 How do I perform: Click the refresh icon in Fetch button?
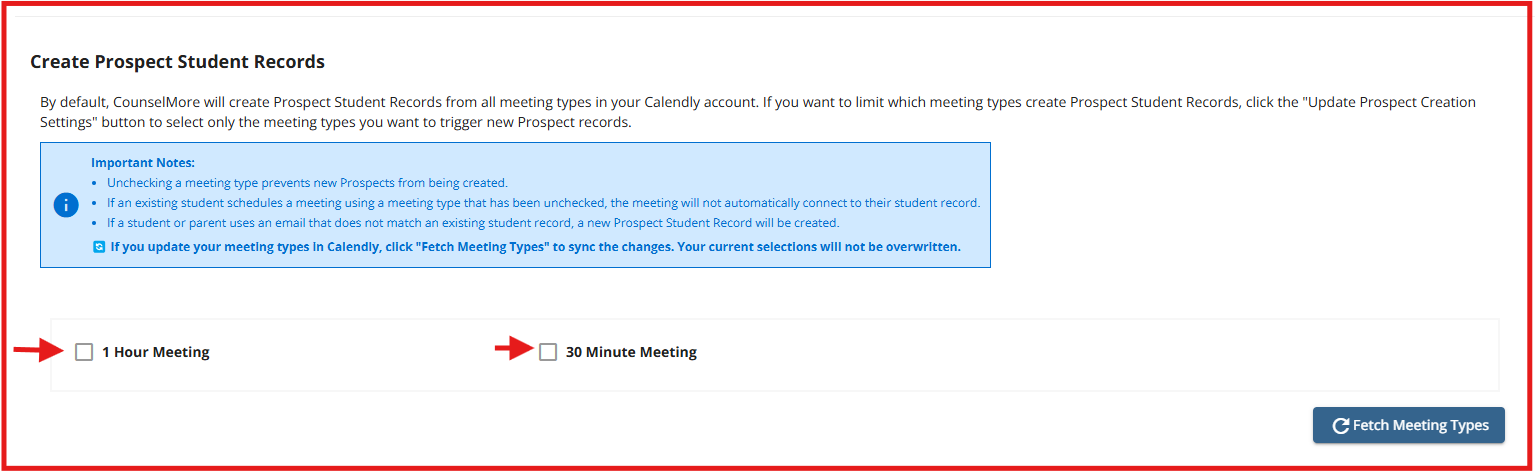click(1340, 426)
